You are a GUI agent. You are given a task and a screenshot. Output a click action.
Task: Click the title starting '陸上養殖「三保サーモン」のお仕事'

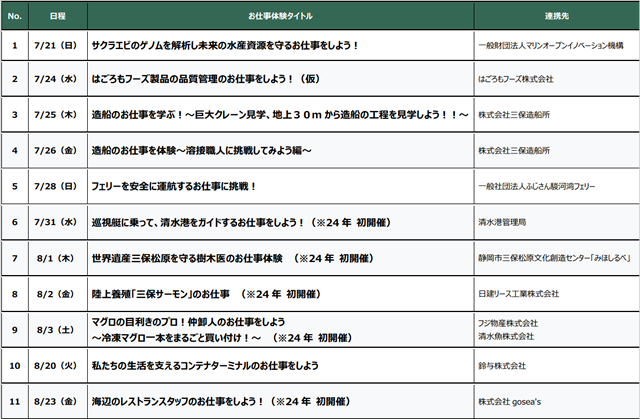206,294
